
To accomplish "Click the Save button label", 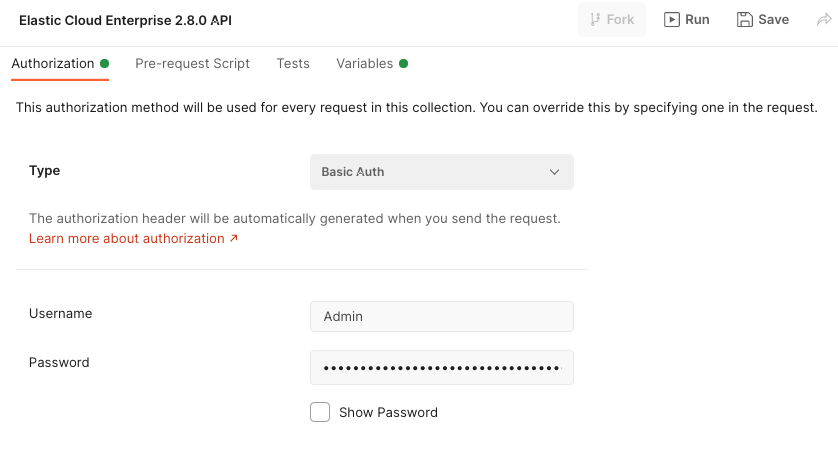I will pyautogui.click(x=773, y=19).
